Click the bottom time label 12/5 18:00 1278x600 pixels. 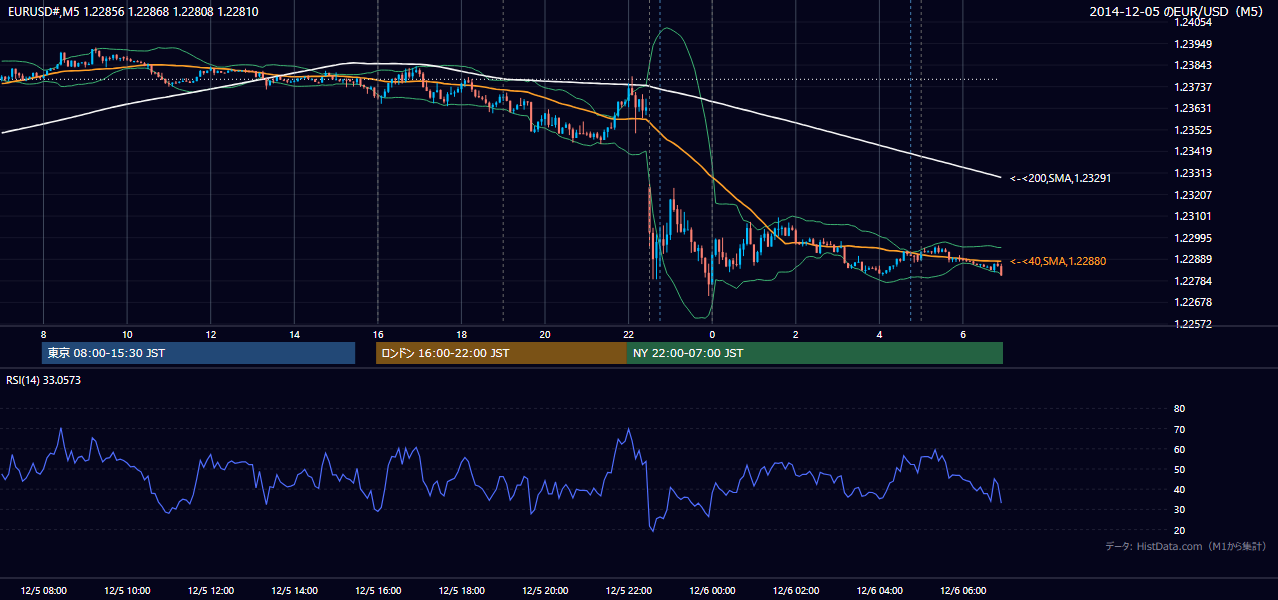[461, 591]
